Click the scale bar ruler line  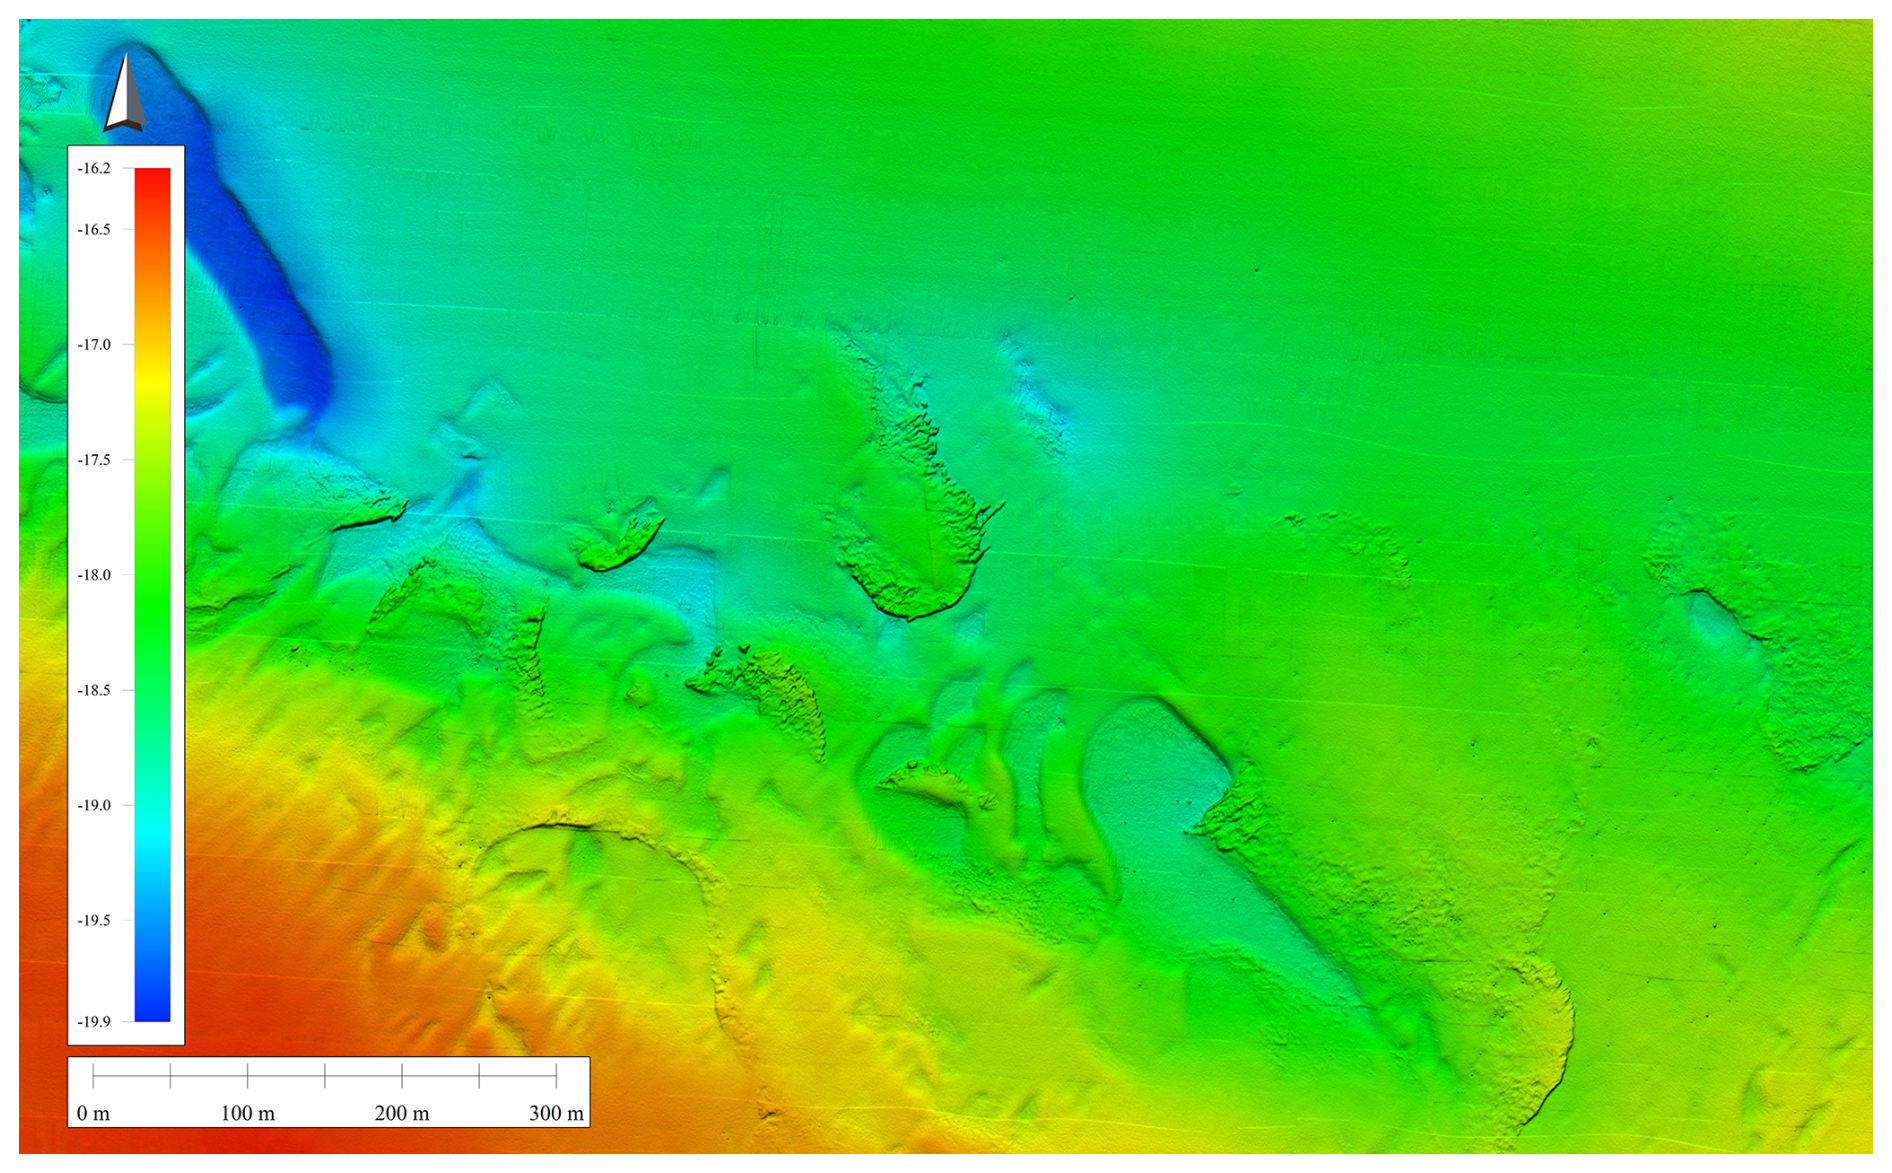click(325, 1076)
